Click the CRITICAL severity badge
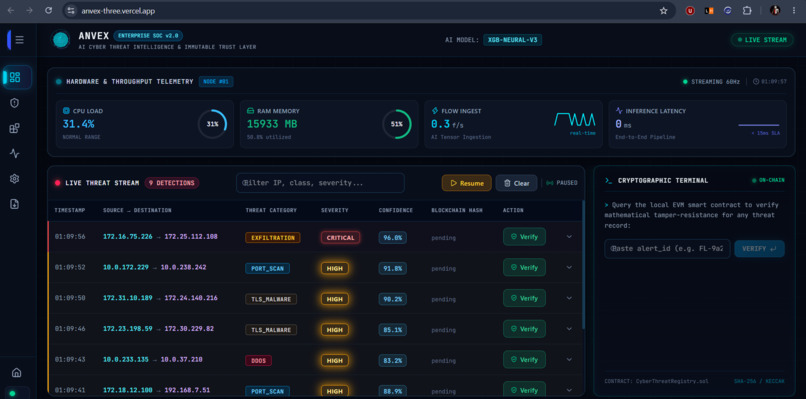806x399 pixels. (340, 238)
